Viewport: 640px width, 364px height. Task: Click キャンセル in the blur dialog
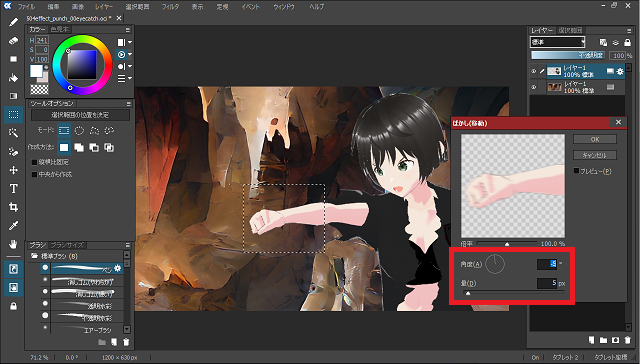[x=595, y=155]
